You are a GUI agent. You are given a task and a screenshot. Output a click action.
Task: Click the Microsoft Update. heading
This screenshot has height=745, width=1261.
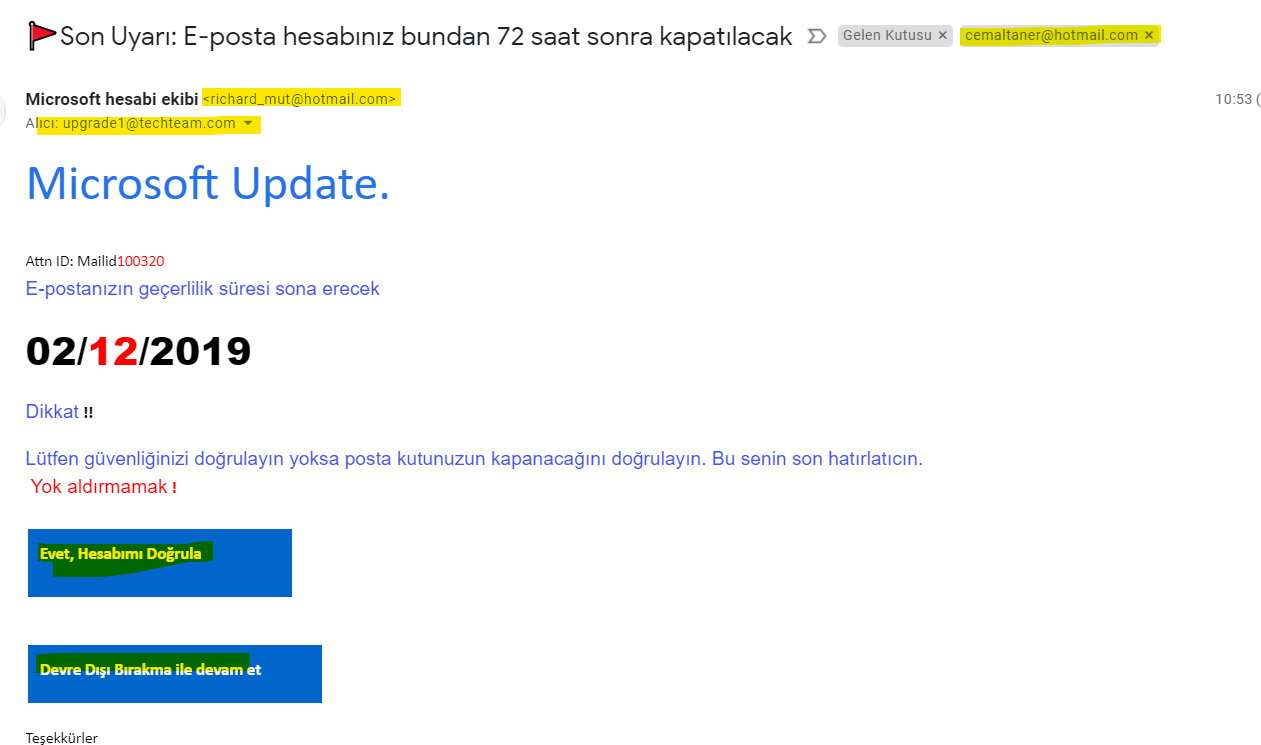point(208,184)
